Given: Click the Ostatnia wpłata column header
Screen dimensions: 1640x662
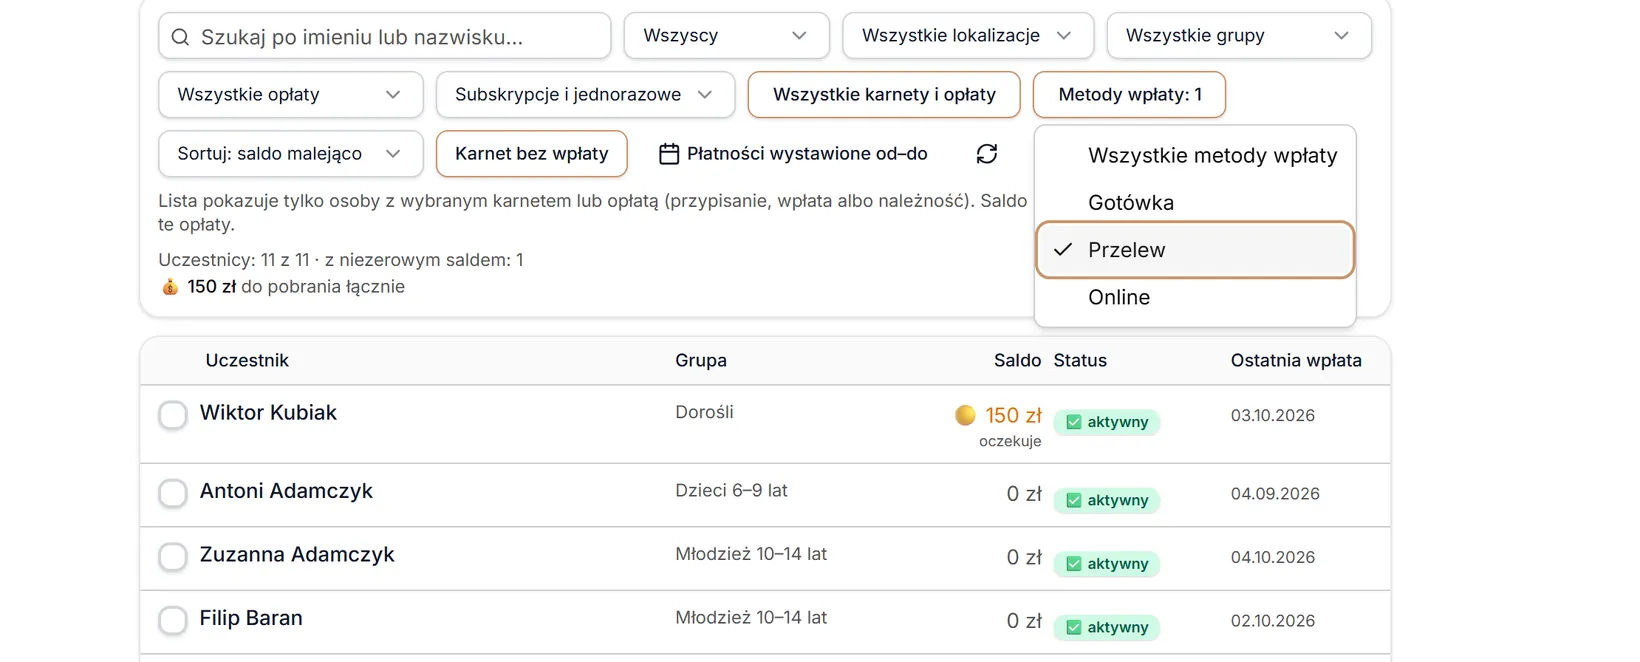Looking at the screenshot, I should 1296,361.
